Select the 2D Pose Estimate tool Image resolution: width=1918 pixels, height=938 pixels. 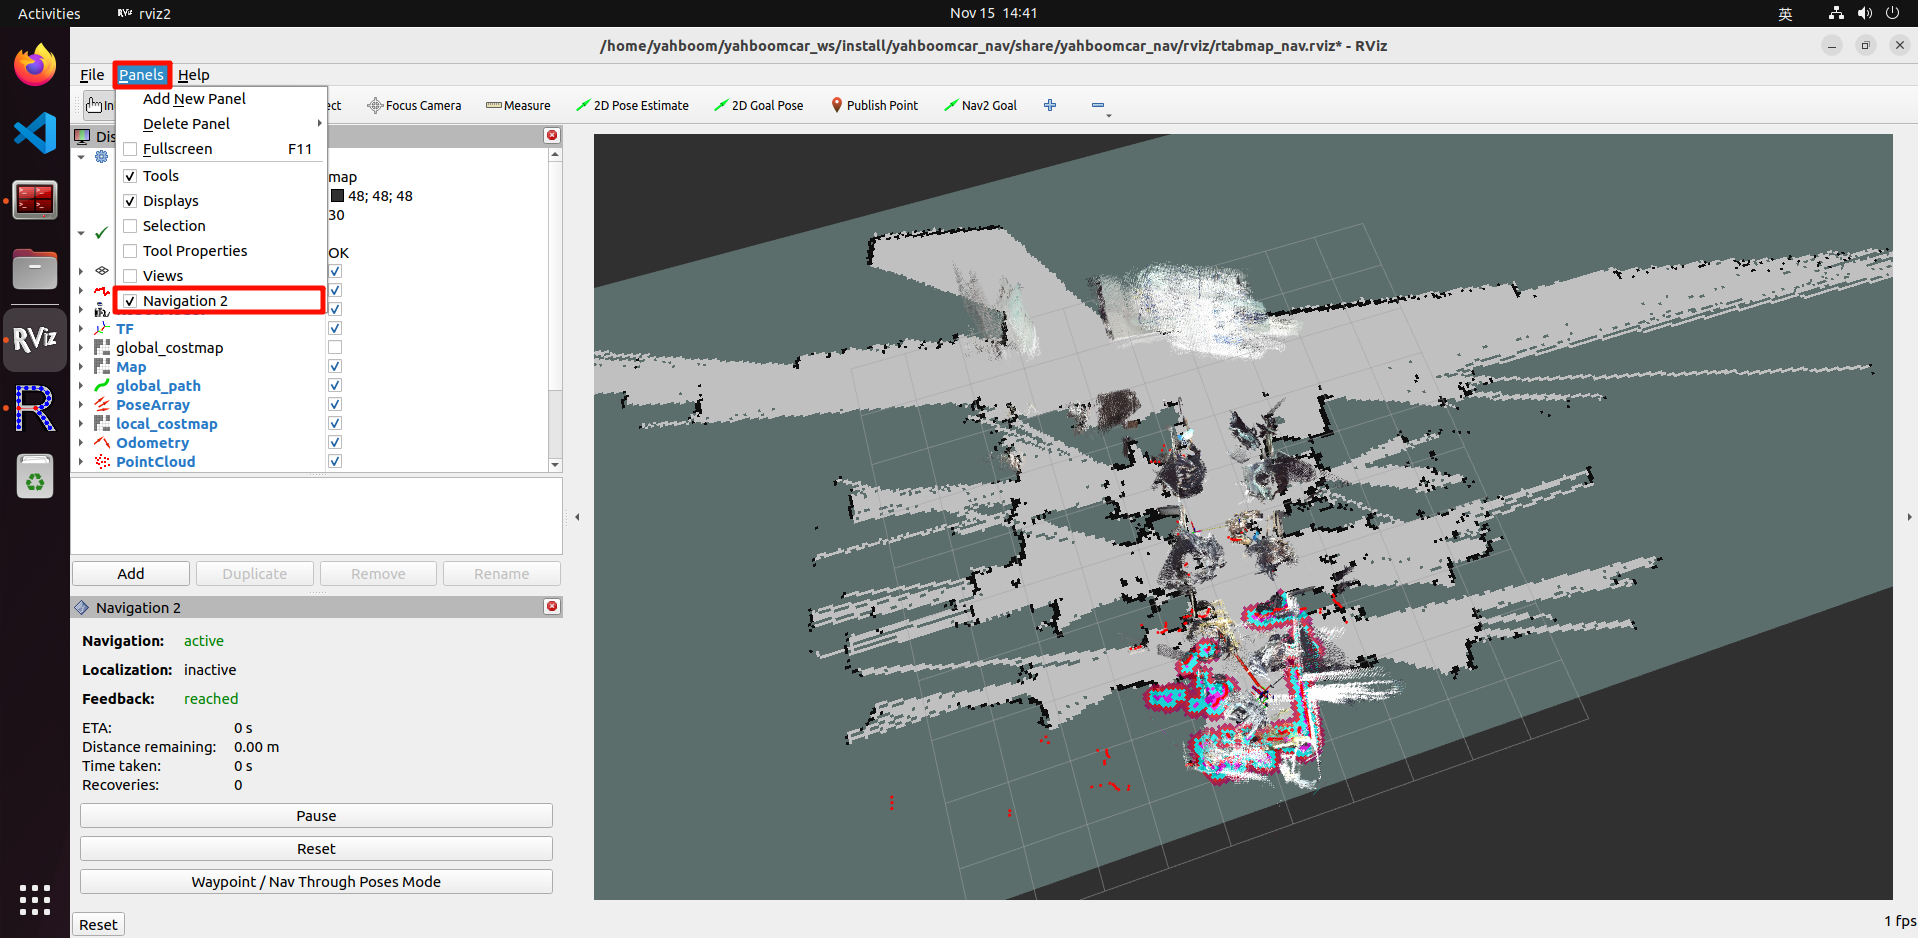[x=632, y=106]
